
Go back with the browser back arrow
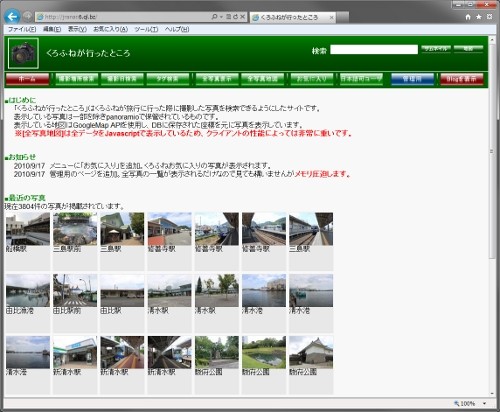coord(12,17)
